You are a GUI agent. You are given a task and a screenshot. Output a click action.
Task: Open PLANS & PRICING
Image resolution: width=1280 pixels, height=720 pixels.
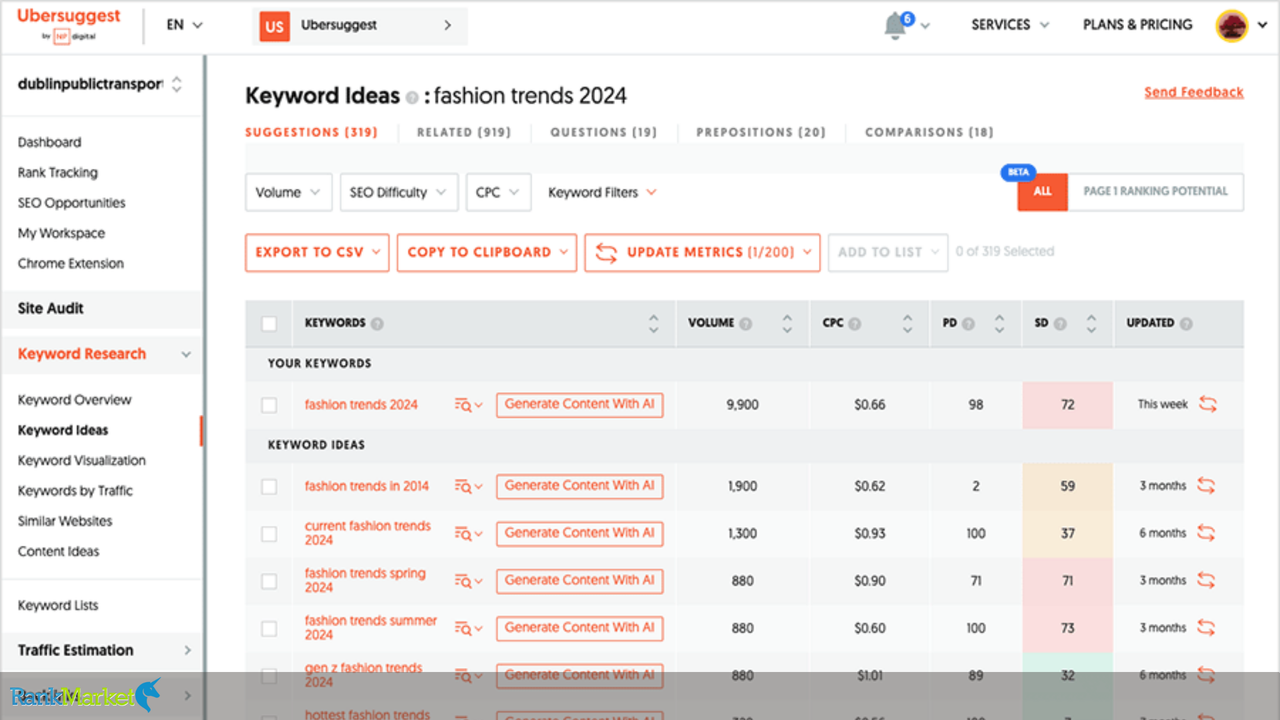(x=1138, y=25)
